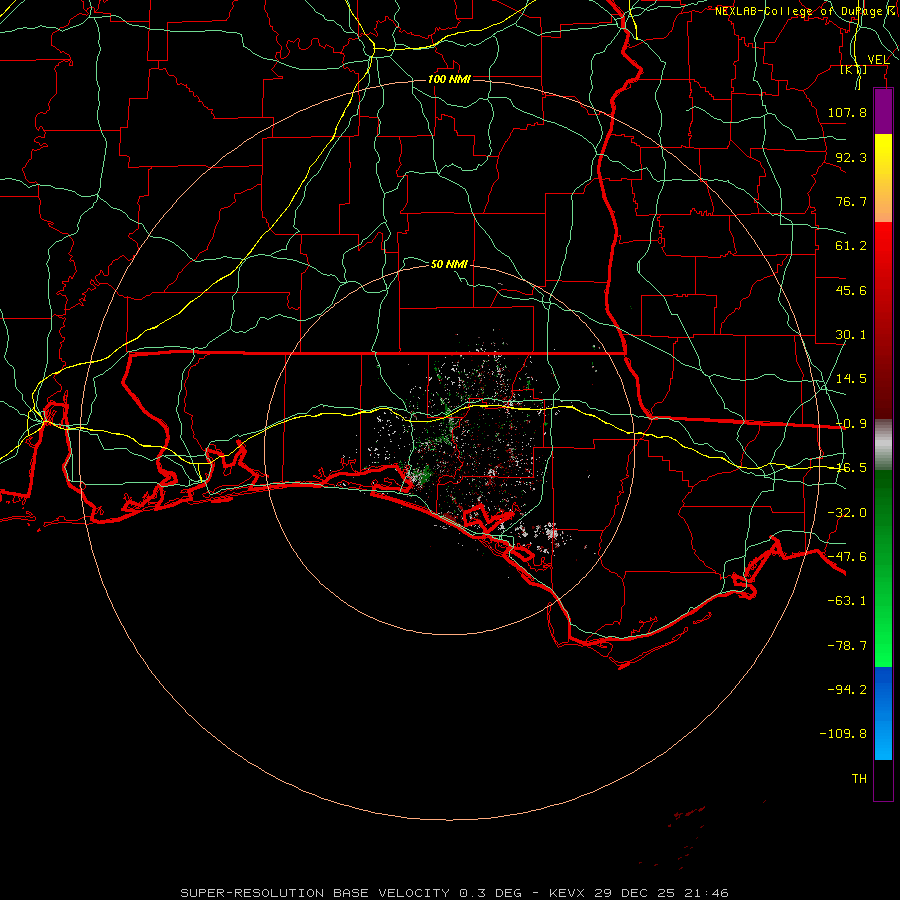
Task: Click the NEXLAB-College of DuPage credit text
Action: tap(806, 11)
